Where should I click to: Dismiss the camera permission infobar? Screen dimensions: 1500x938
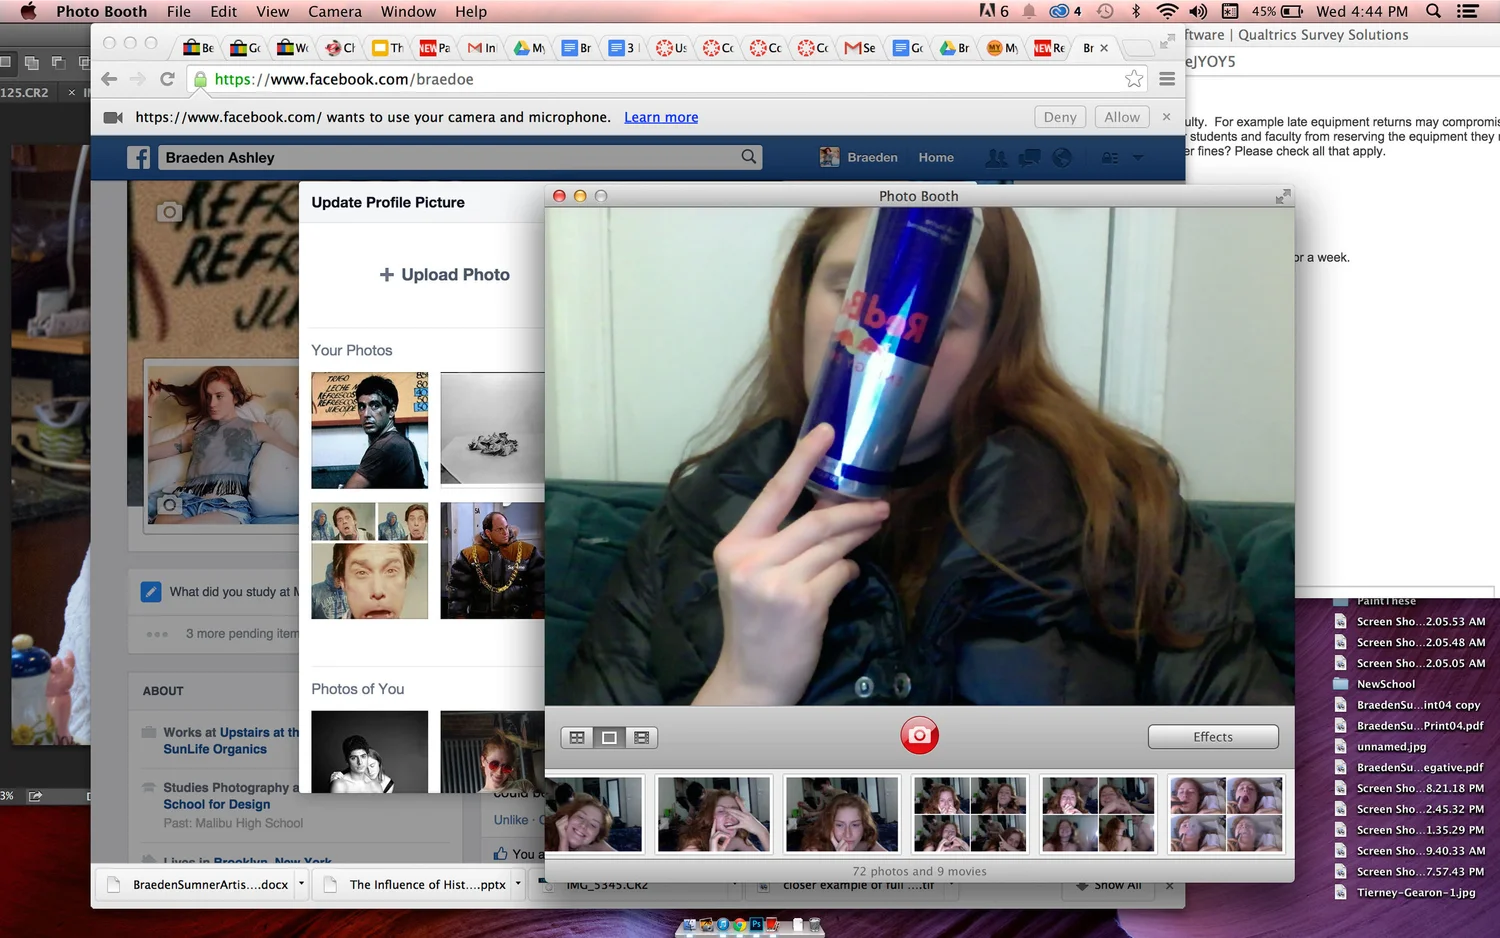(x=1166, y=117)
